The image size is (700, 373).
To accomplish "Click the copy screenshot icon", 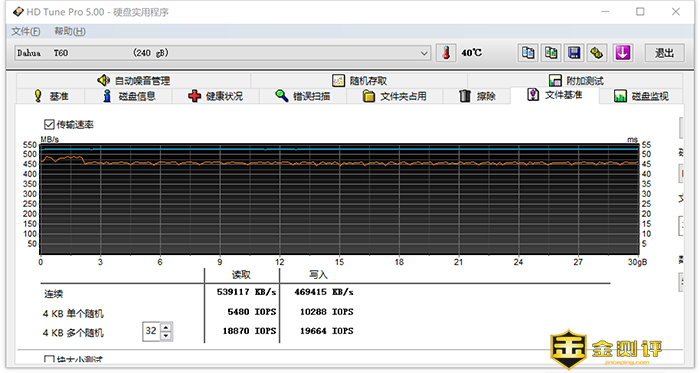I will (551, 53).
